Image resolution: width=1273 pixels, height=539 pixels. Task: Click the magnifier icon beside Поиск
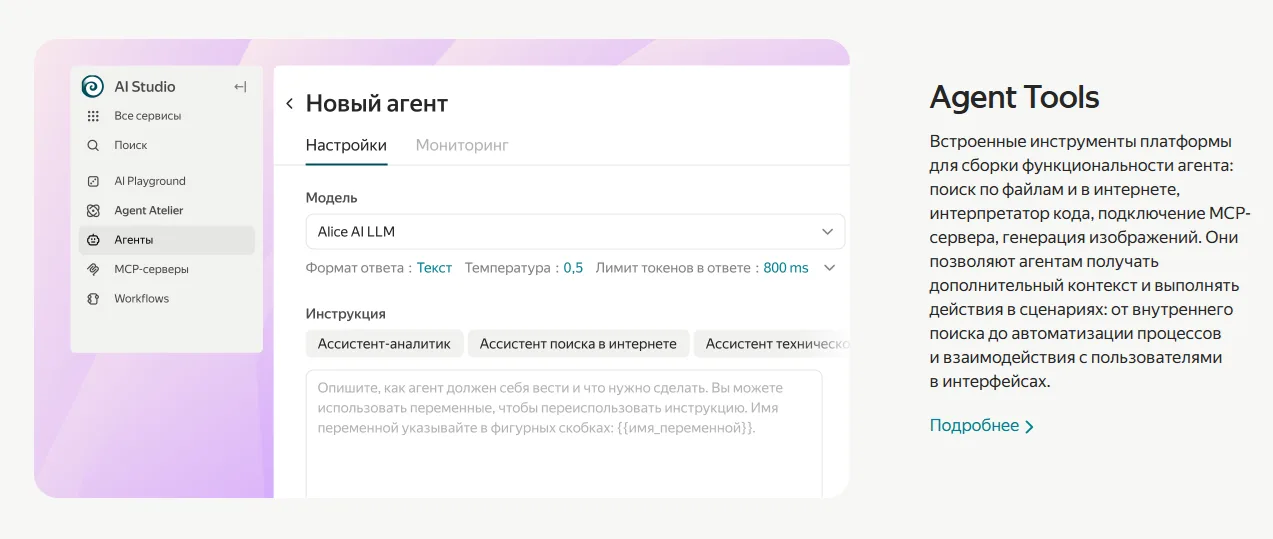pos(93,145)
